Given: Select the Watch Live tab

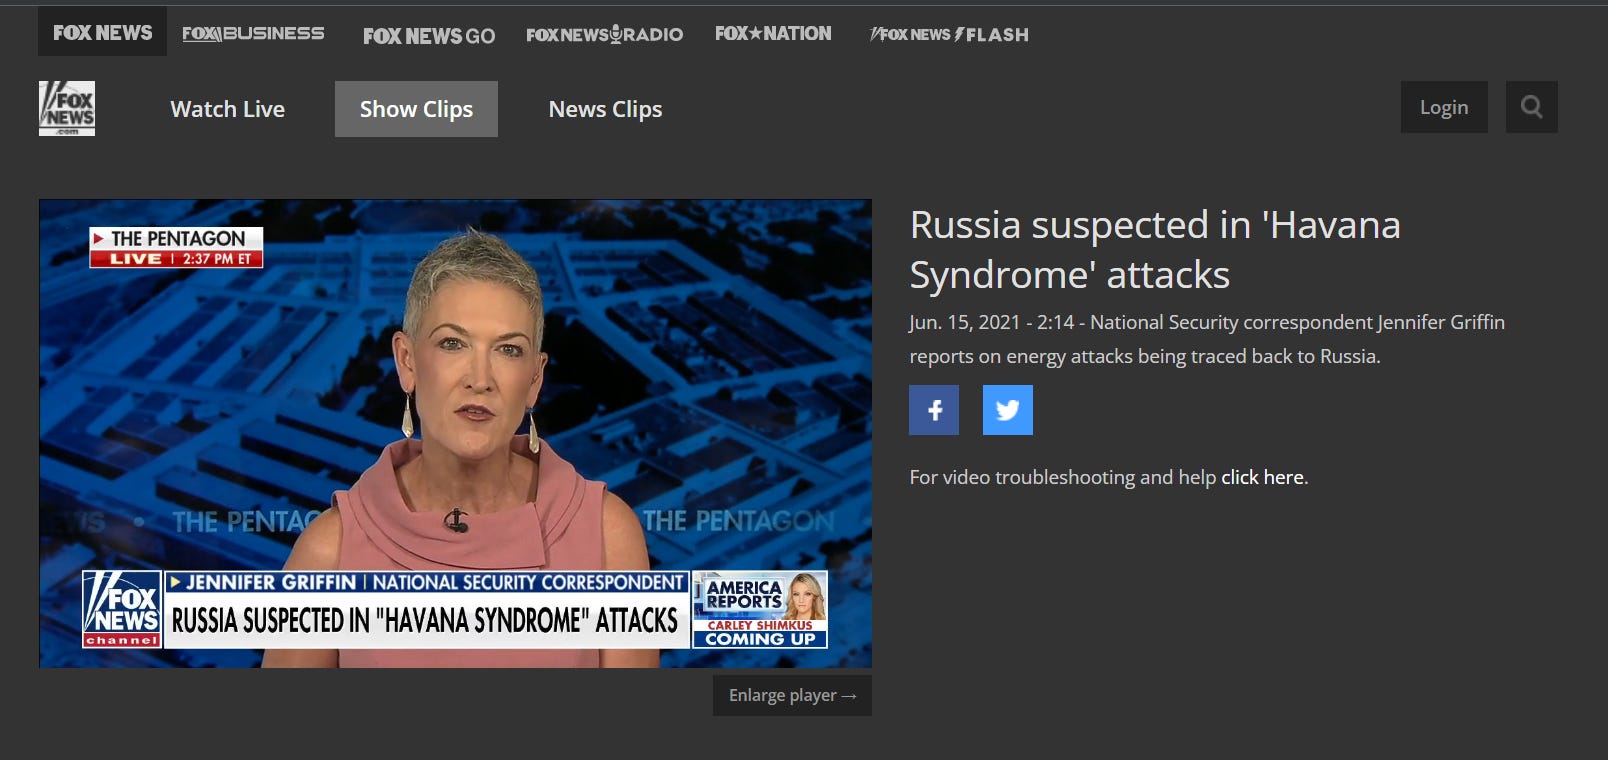Looking at the screenshot, I should pos(228,109).
